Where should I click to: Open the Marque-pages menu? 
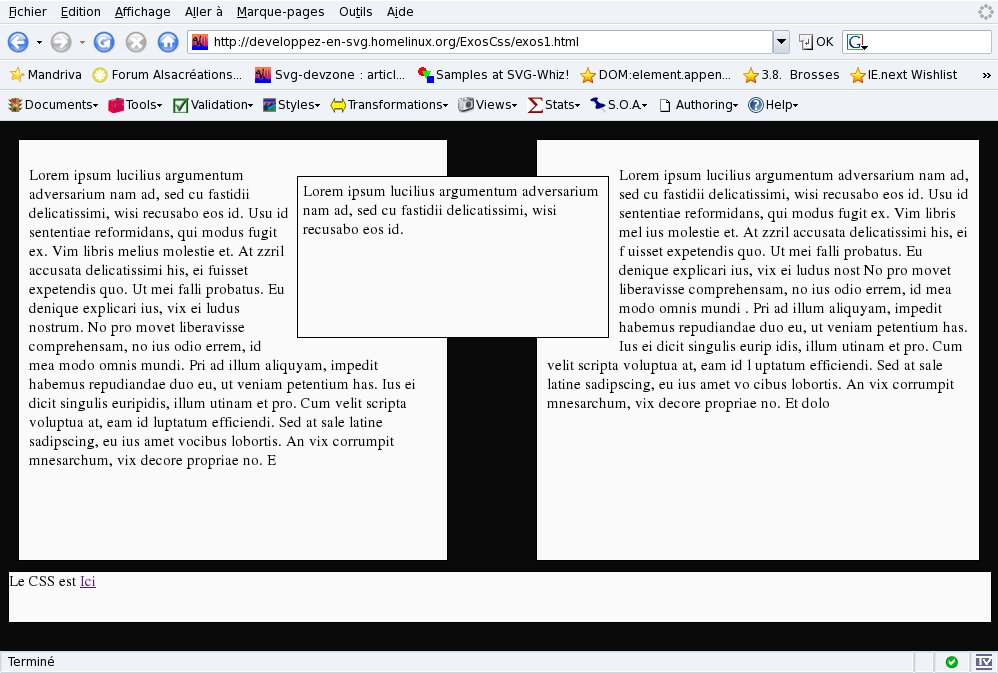pyautogui.click(x=280, y=11)
